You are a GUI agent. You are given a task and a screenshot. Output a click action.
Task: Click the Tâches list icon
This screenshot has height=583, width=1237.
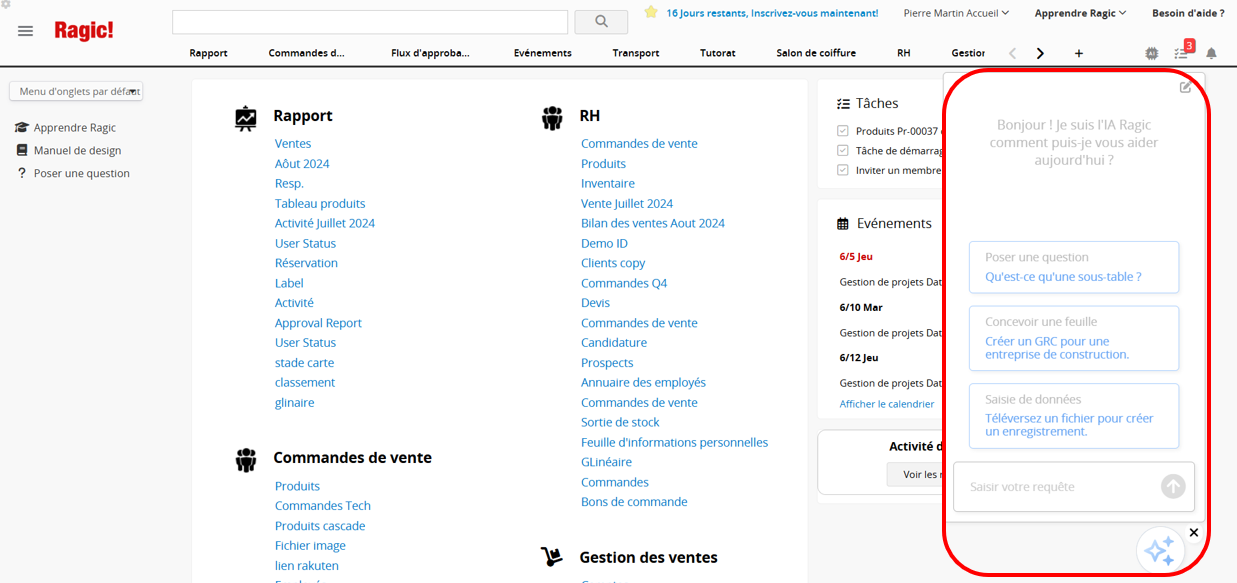pyautogui.click(x=843, y=103)
